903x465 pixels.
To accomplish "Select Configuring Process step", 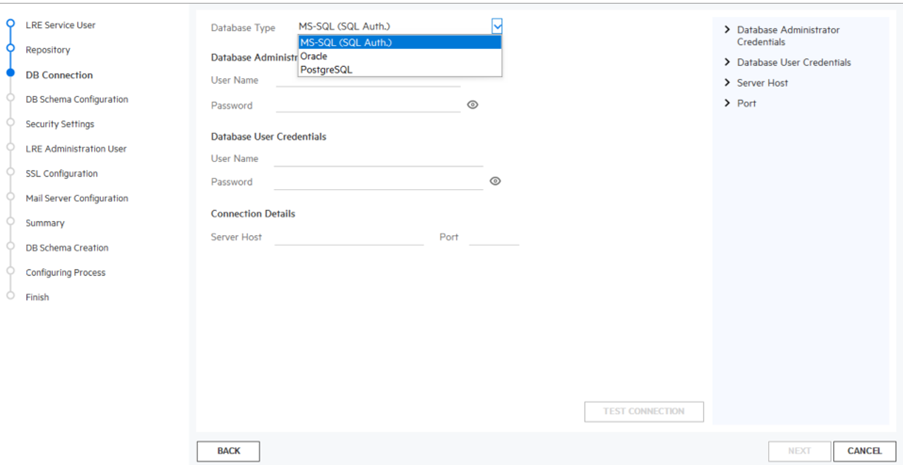I will [x=66, y=273].
